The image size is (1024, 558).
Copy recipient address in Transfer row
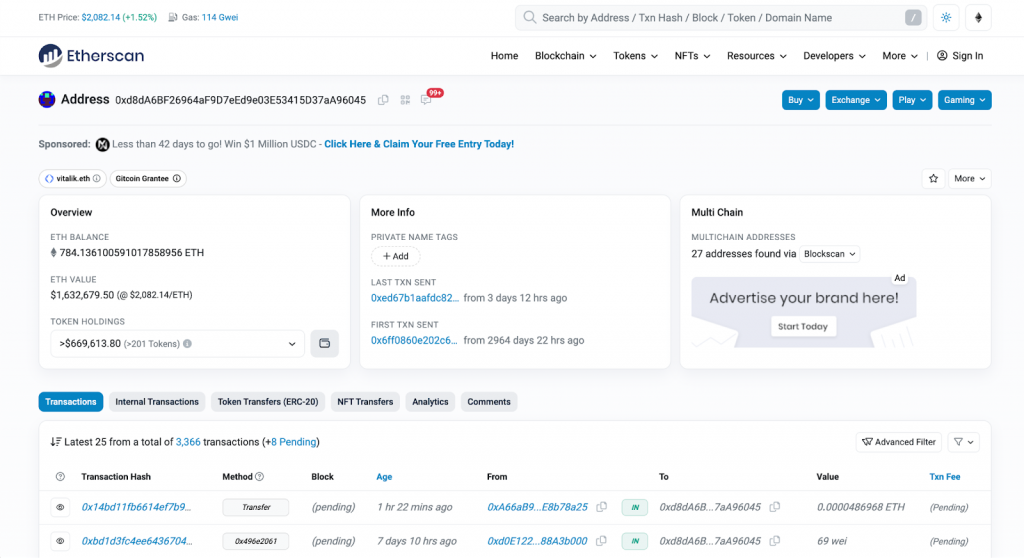[x=775, y=507]
